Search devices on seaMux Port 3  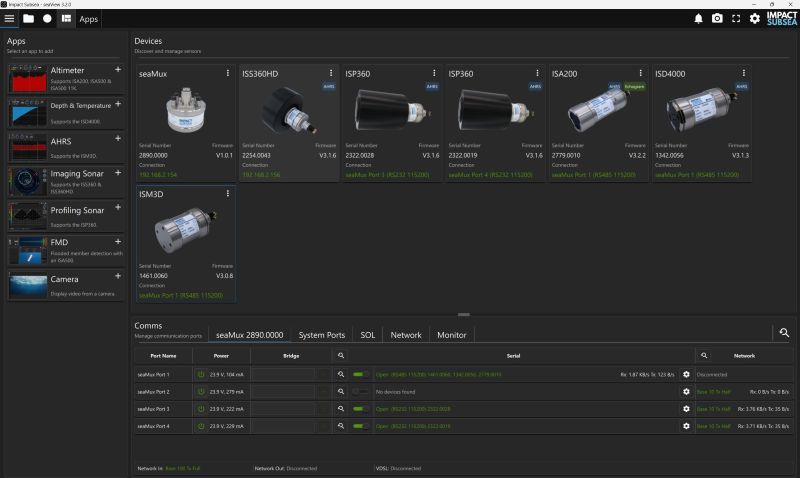point(341,409)
